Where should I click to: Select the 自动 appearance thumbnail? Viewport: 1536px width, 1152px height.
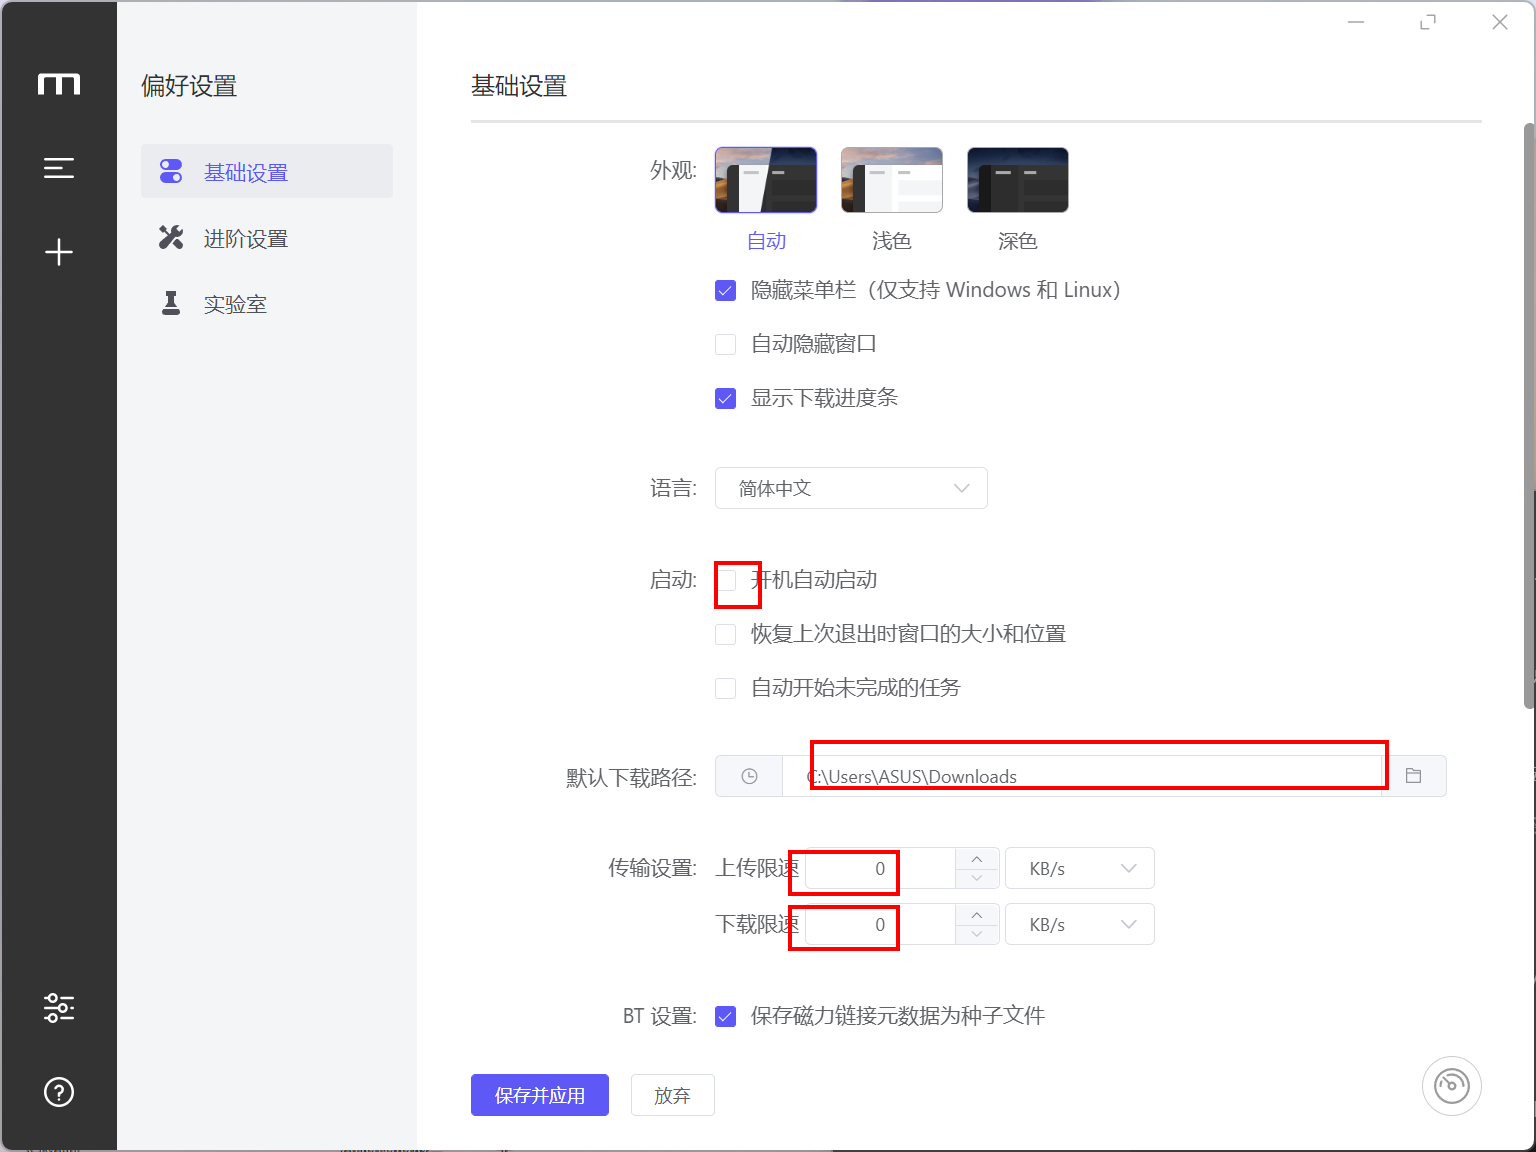[766, 180]
